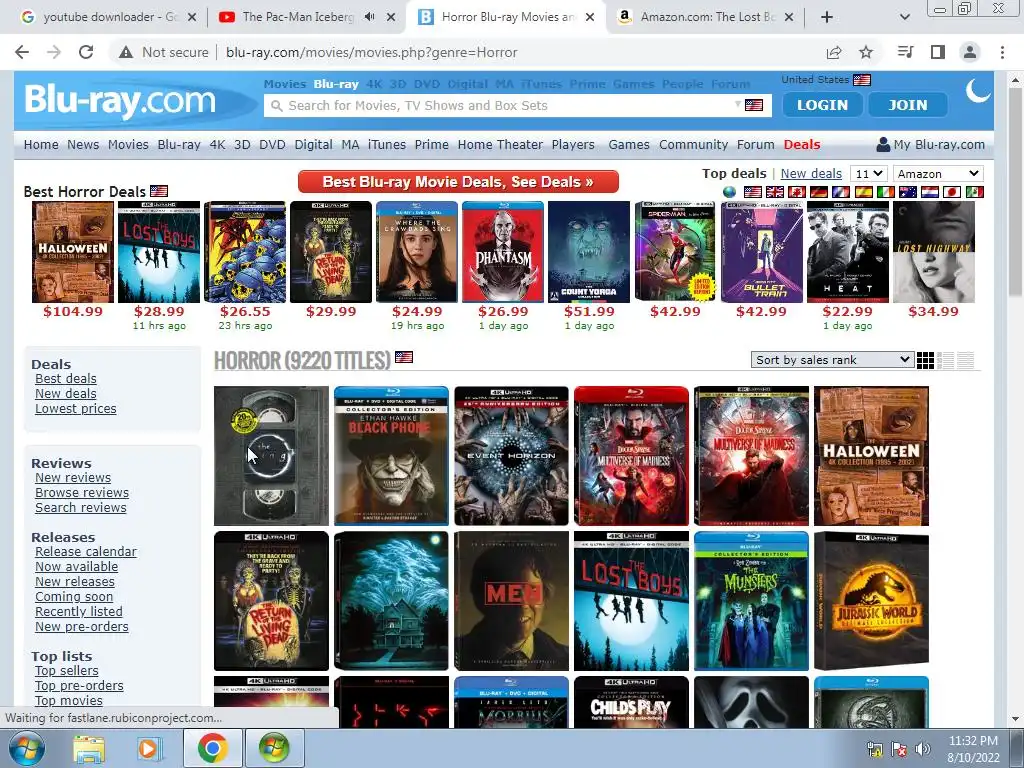Open the Event Horizon 4K cover
Viewport: 1024px width, 768px height.
pyautogui.click(x=511, y=456)
